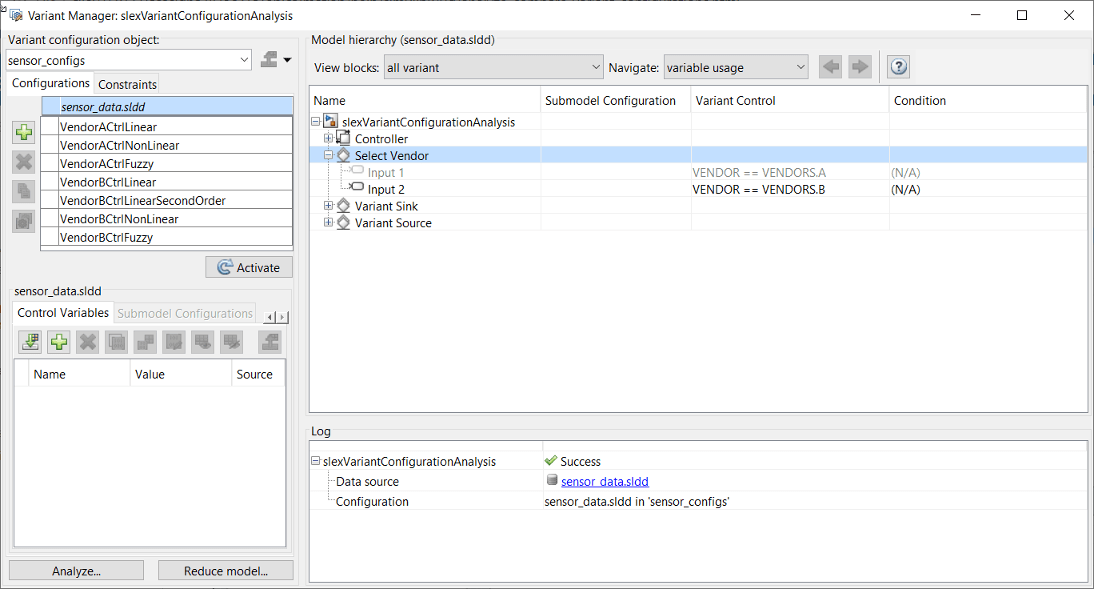Select the sensor_data.sldd configuration header row
Image resolution: width=1094 pixels, height=589 pixels.
pos(167,107)
